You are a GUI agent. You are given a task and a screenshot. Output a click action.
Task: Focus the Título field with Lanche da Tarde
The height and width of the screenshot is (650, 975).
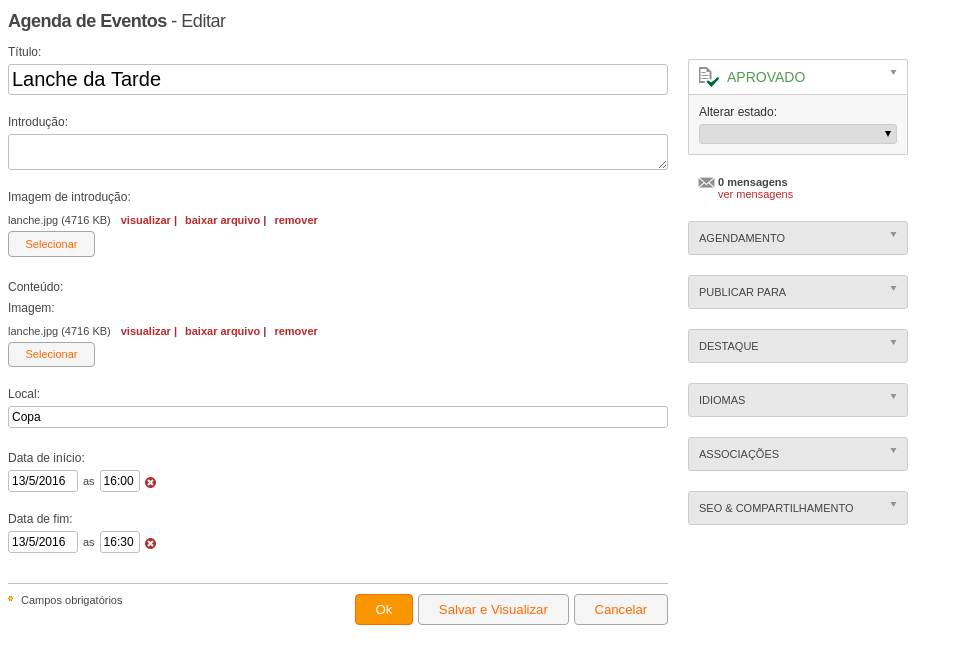(338, 80)
